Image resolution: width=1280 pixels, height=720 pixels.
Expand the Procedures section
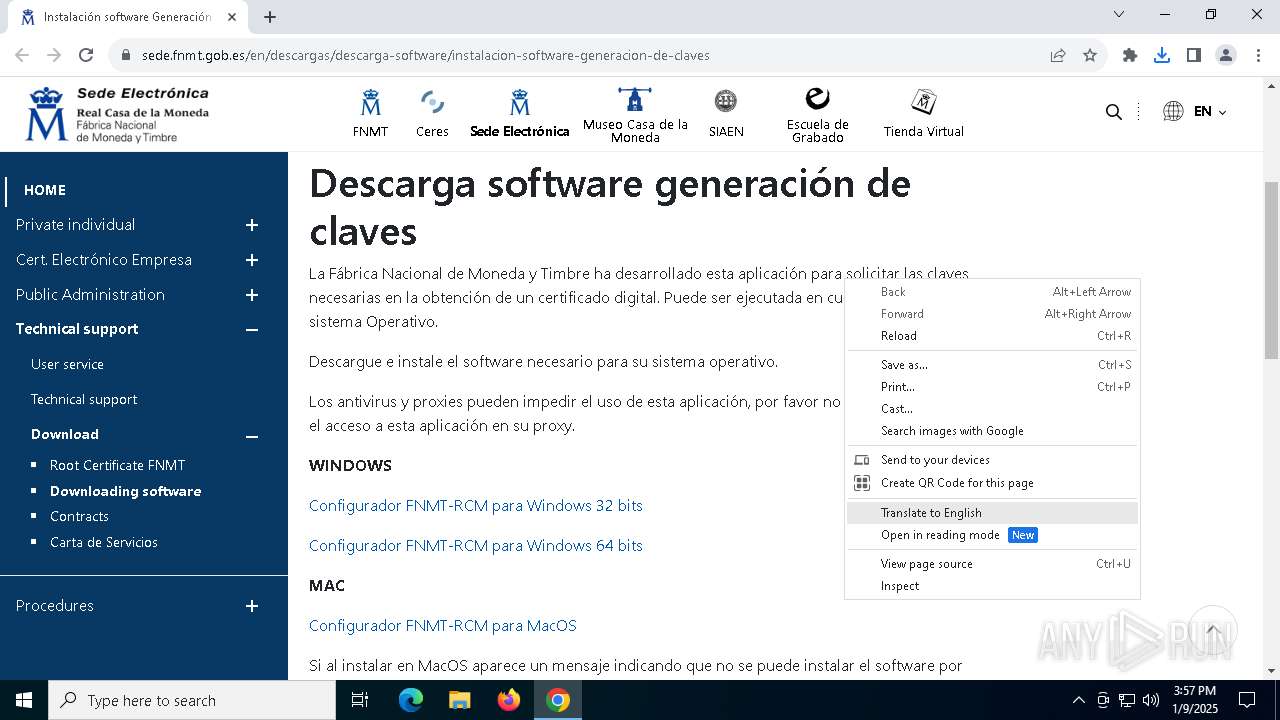tap(252, 606)
